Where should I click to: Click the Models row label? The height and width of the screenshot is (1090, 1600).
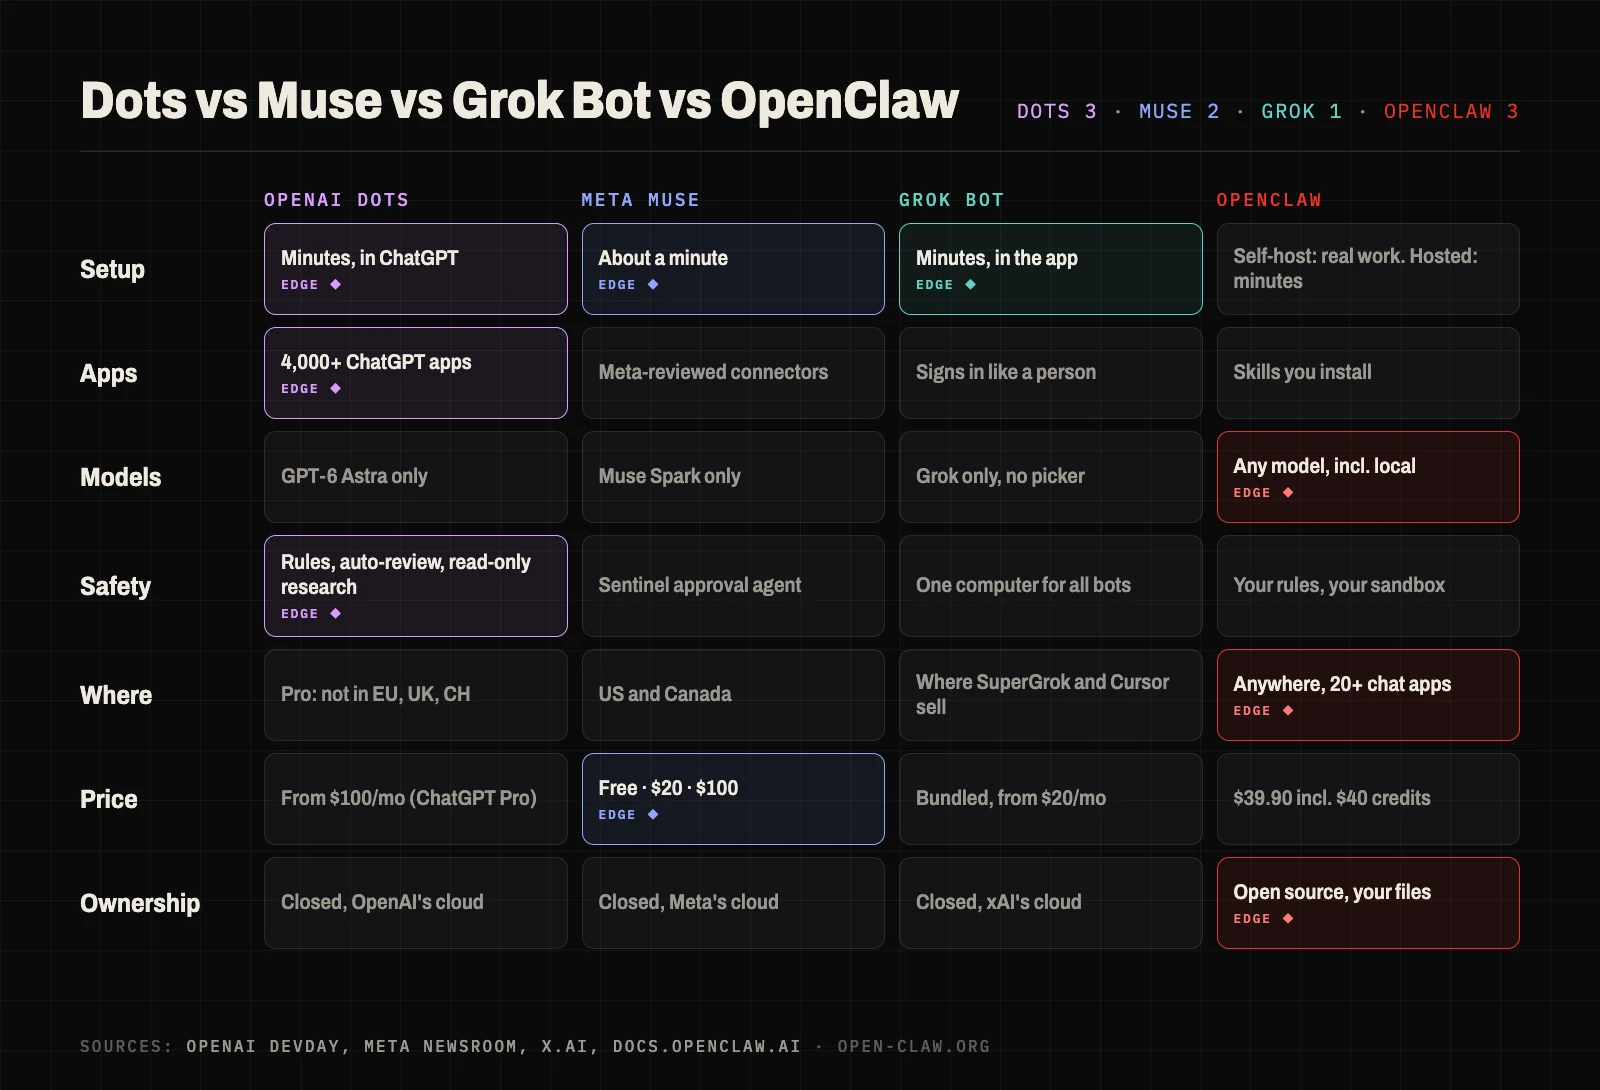[x=120, y=477]
